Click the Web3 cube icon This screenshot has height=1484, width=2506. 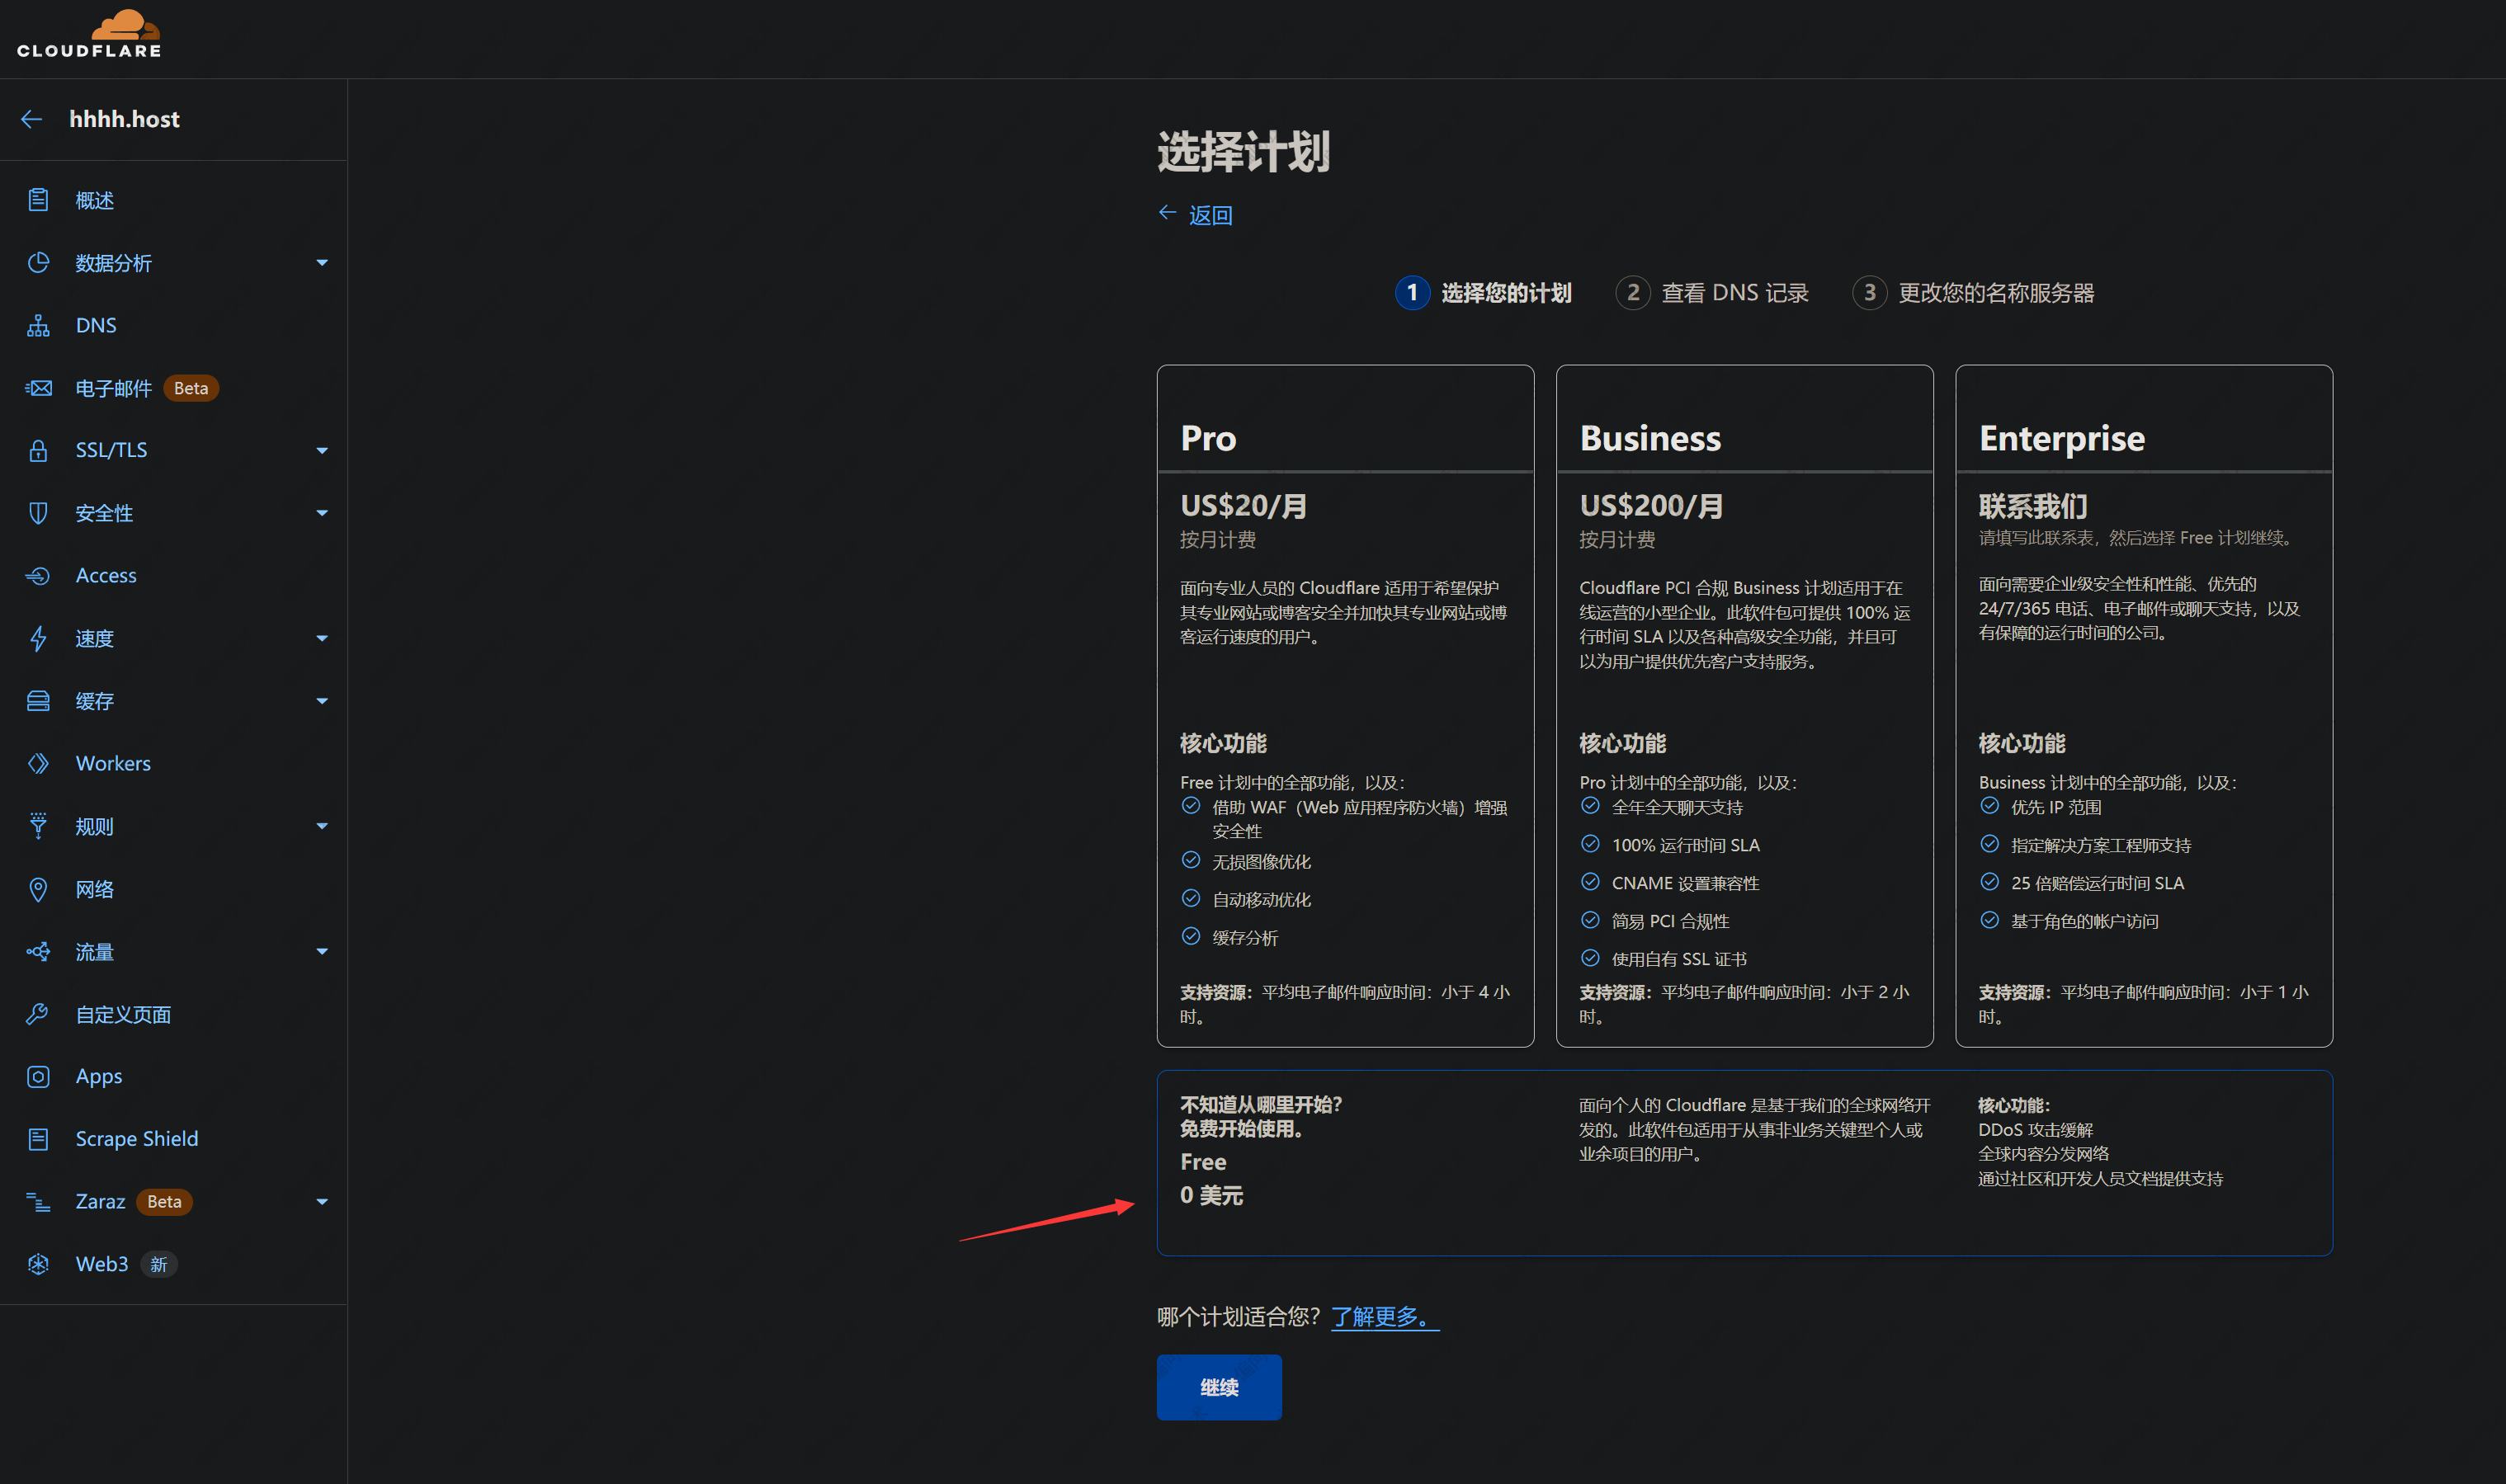pyautogui.click(x=38, y=1264)
